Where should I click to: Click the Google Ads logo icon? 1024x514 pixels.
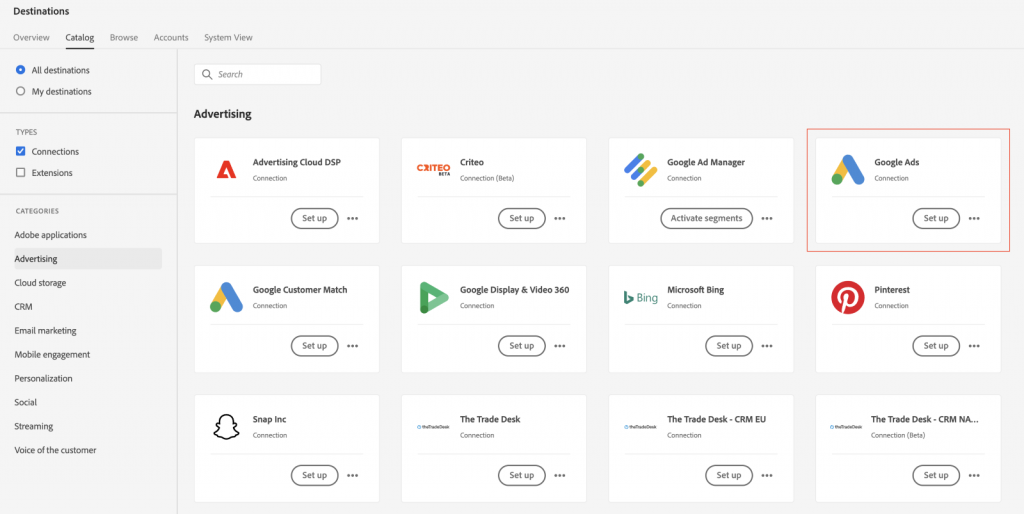(x=848, y=170)
